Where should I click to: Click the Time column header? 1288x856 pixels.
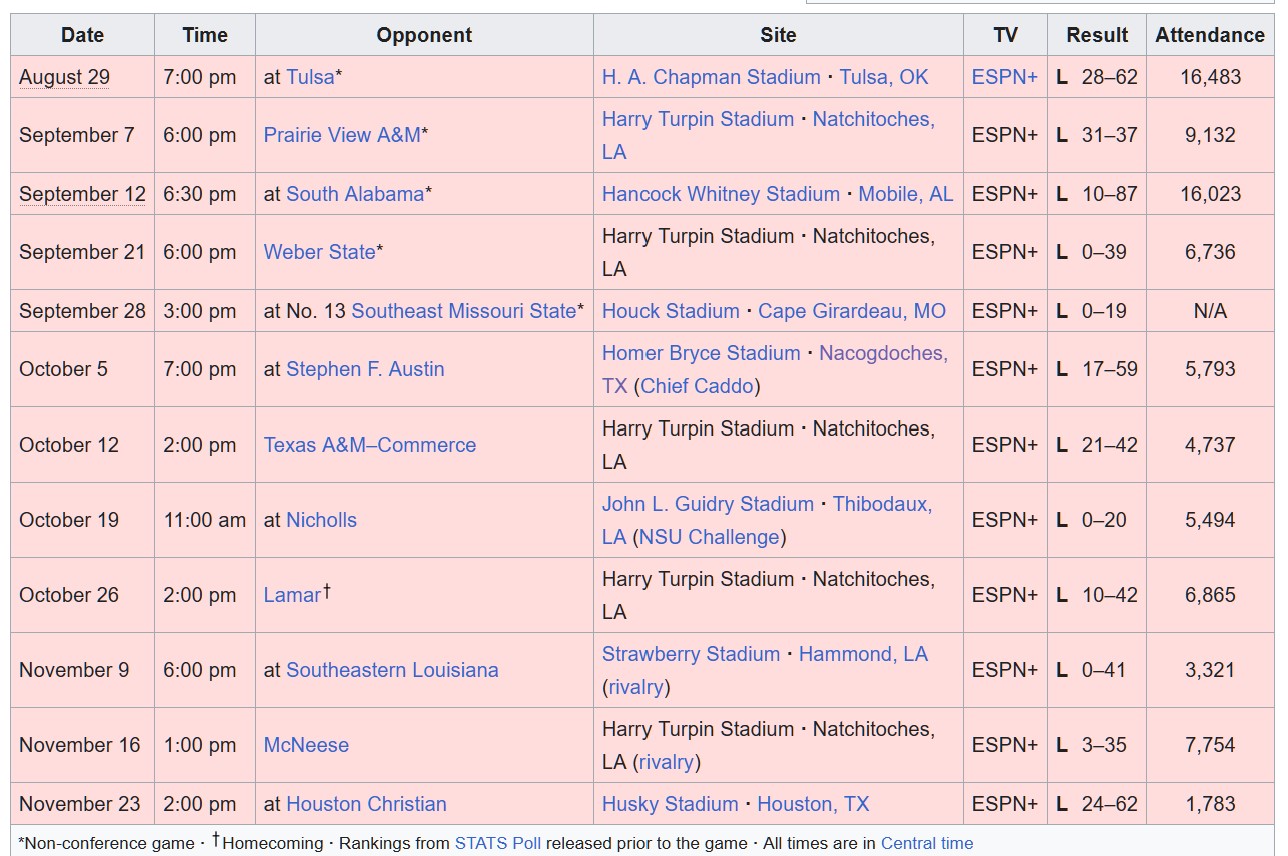205,35
